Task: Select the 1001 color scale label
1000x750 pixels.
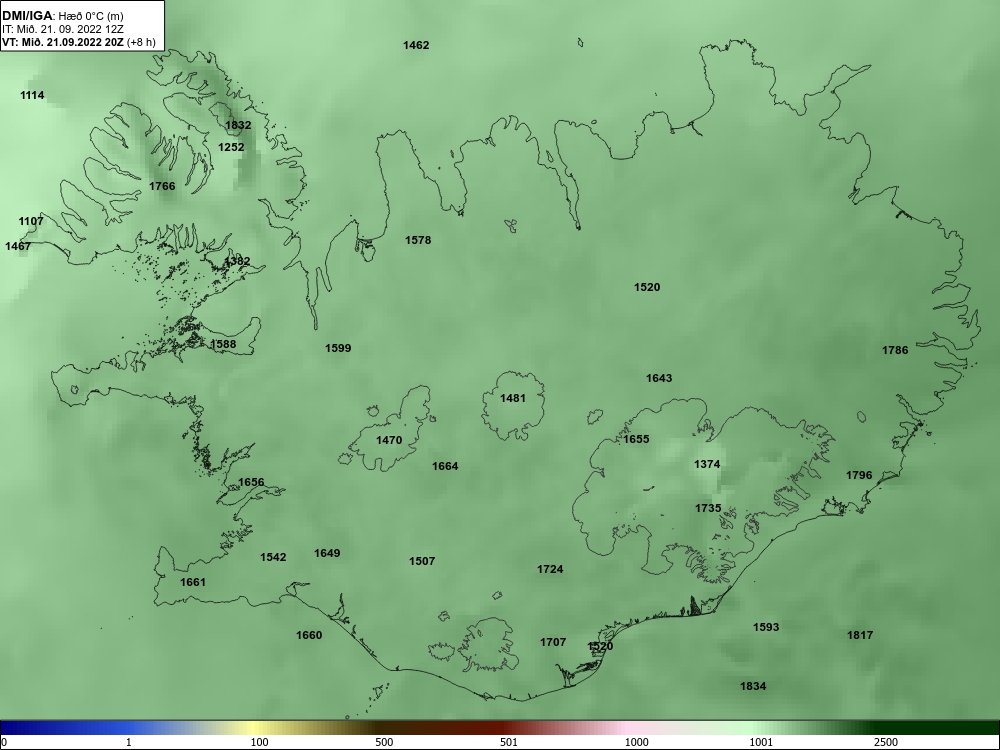Action: (761, 743)
